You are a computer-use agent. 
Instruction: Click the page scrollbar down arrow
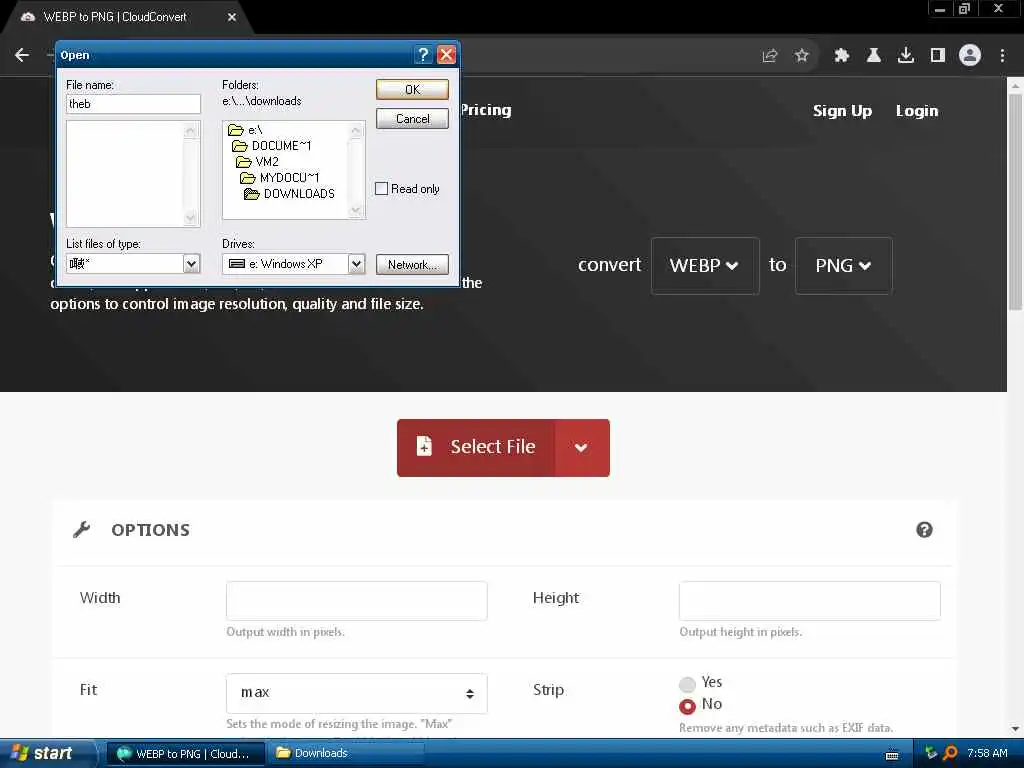pos(1015,729)
